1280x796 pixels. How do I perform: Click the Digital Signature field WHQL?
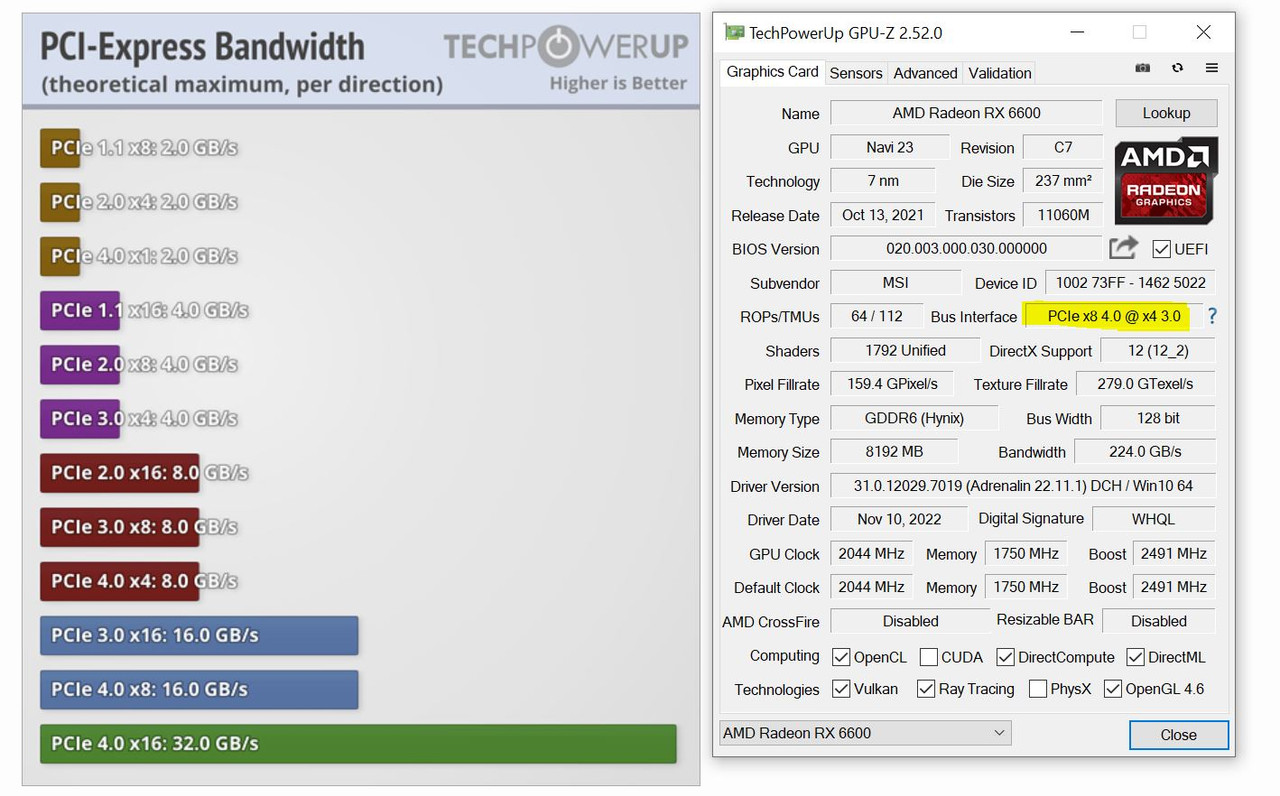(x=1154, y=519)
